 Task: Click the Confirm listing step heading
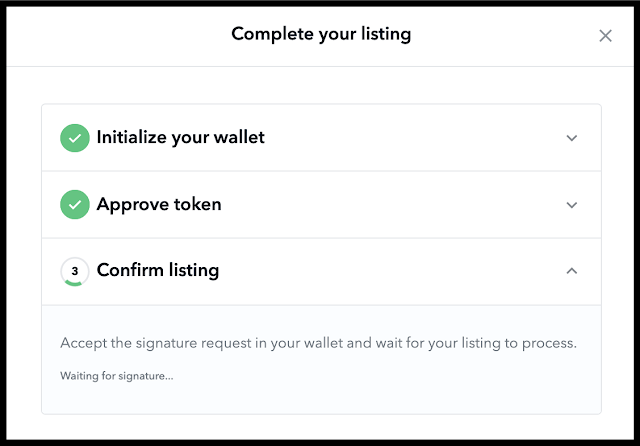pos(157,271)
